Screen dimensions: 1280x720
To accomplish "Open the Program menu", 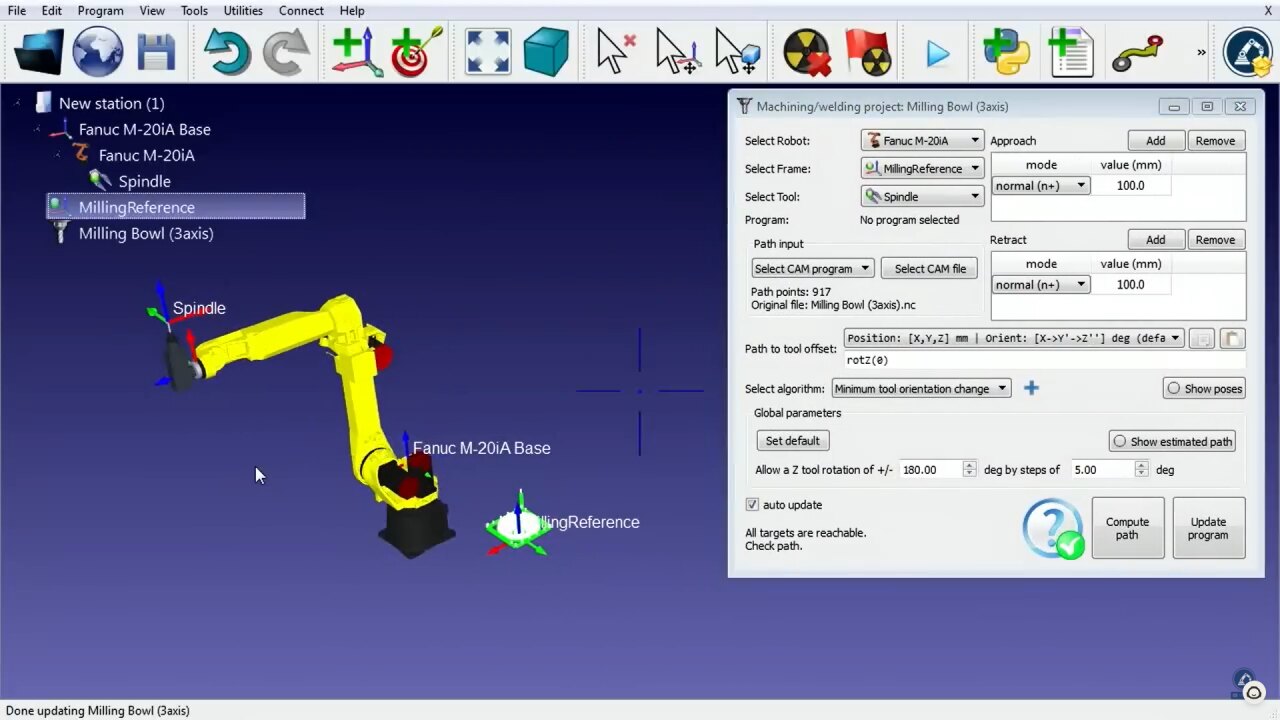I will (100, 11).
